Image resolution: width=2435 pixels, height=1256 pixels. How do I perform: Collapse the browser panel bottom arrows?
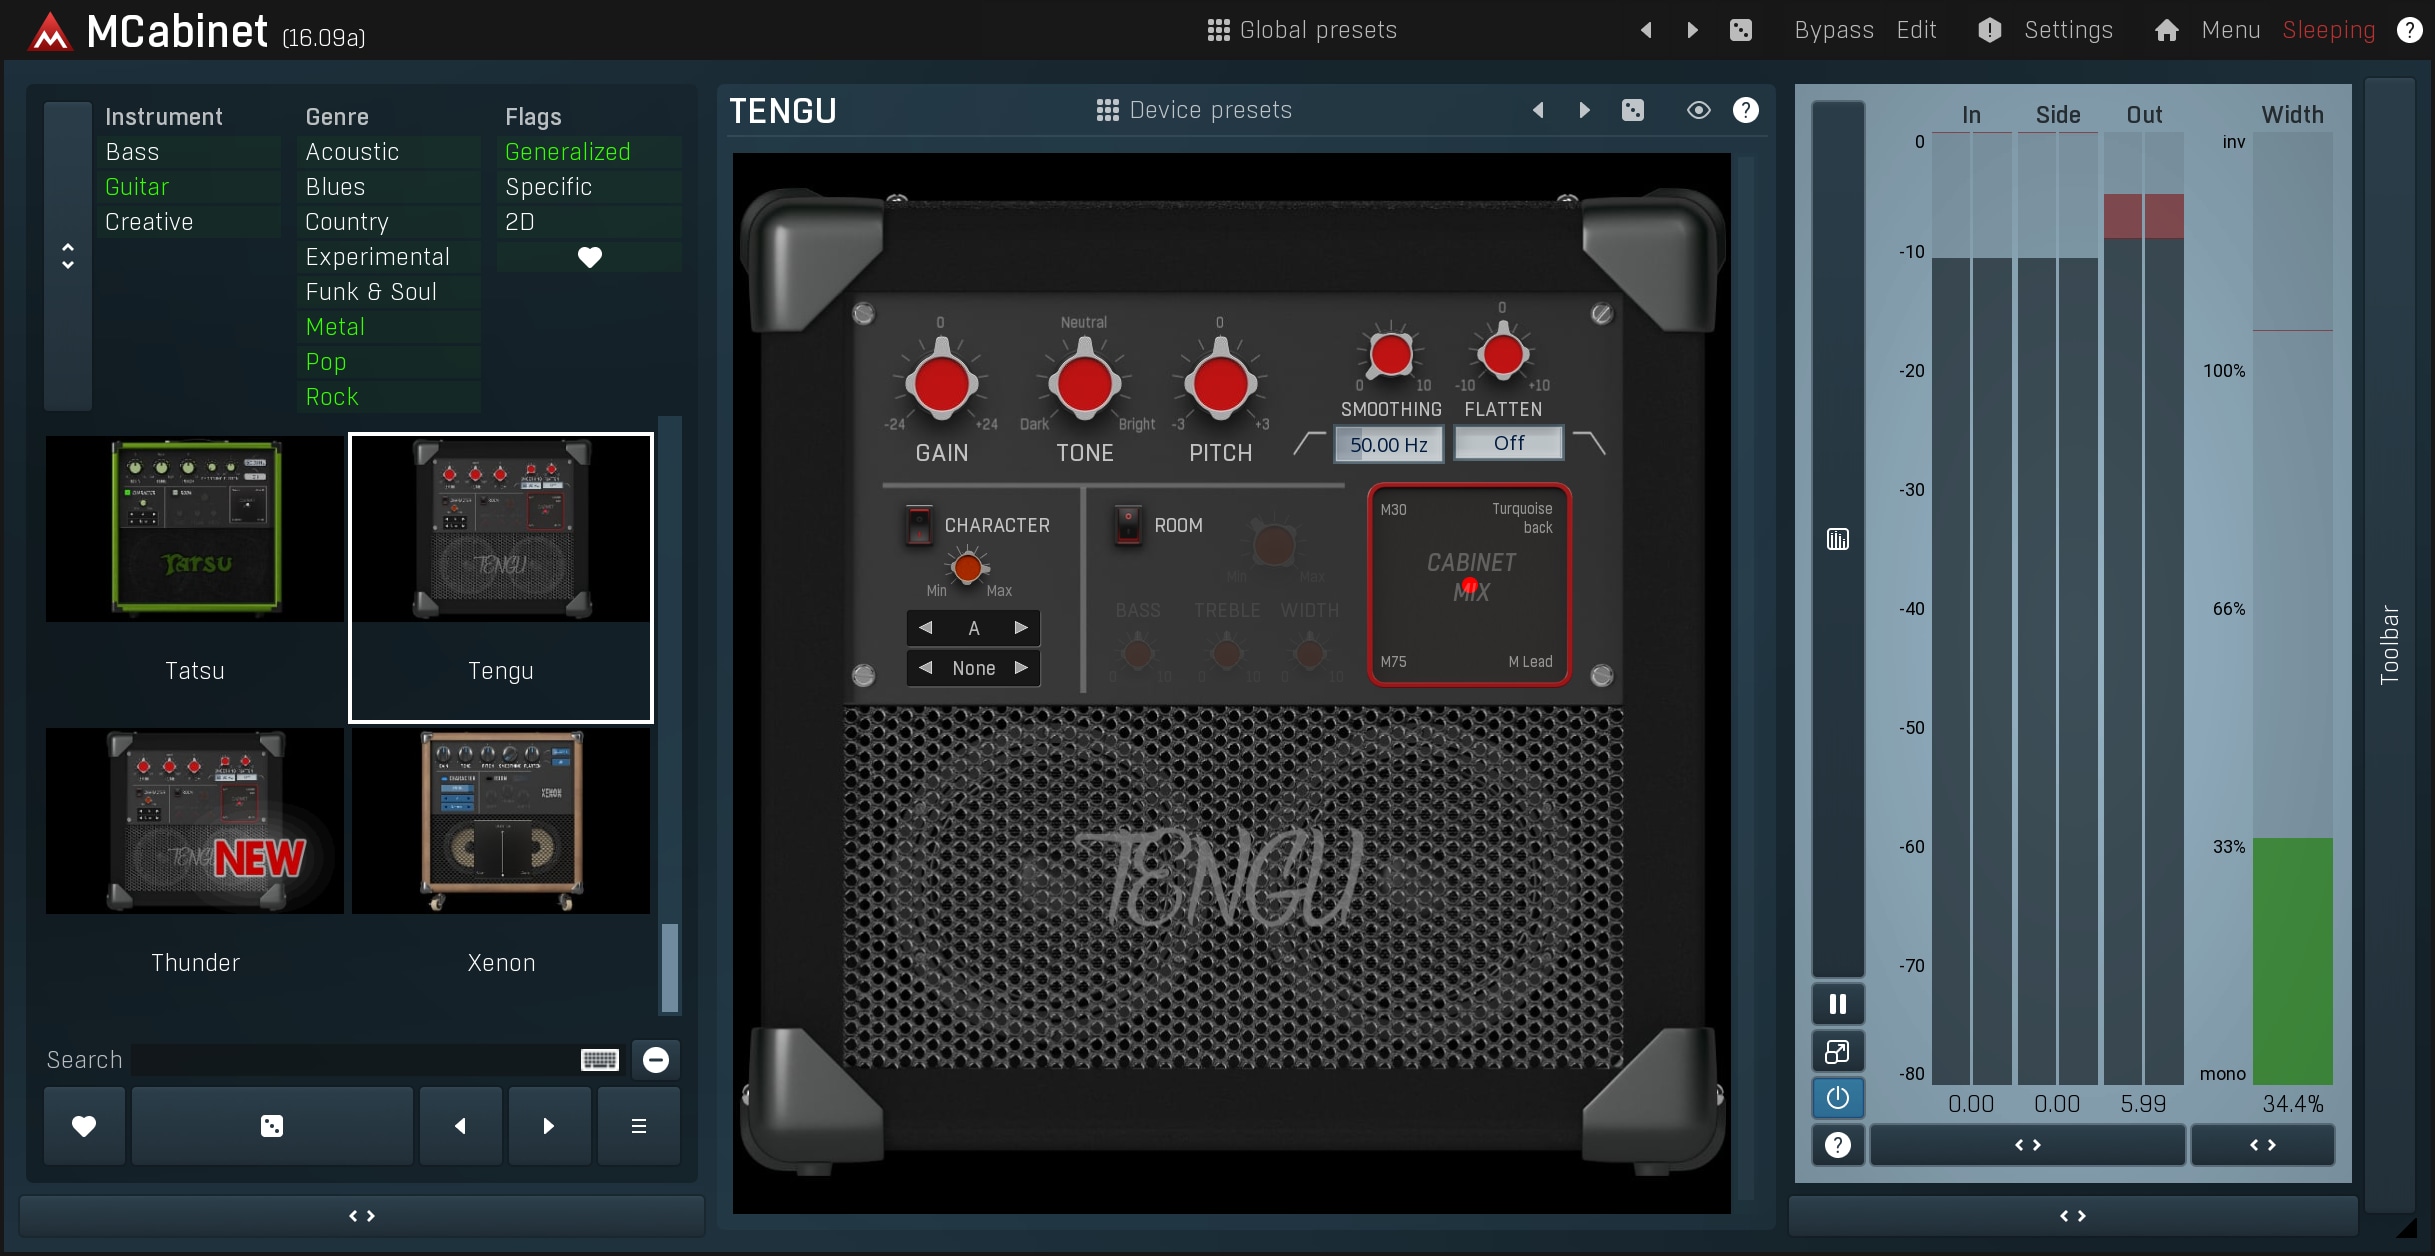click(362, 1216)
